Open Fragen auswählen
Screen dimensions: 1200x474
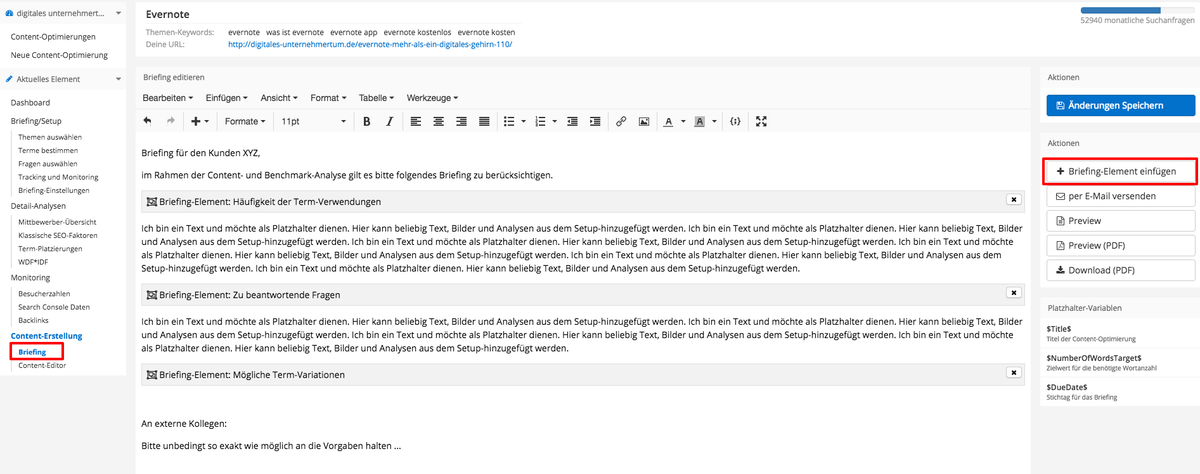(47, 163)
